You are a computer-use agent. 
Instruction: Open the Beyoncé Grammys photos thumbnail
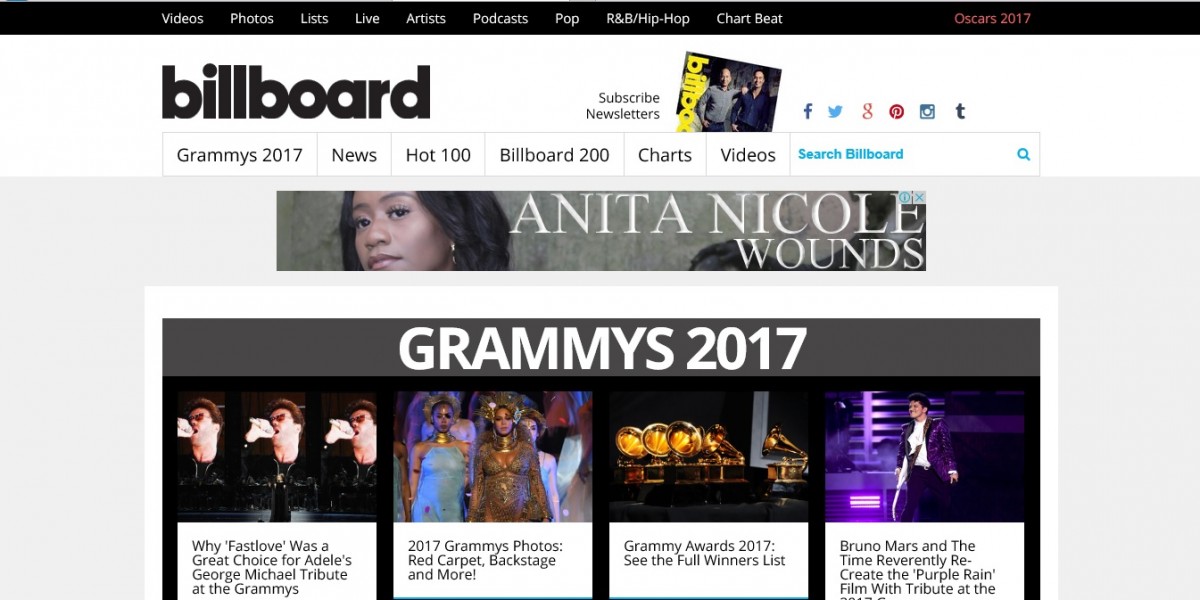tap(493, 456)
